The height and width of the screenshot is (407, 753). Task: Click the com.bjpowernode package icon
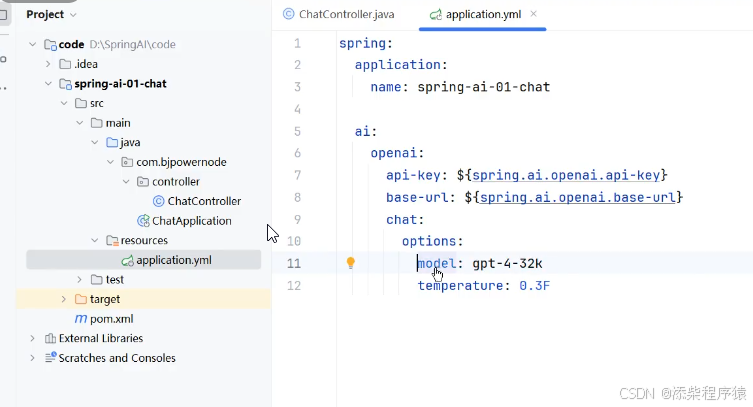pos(127,162)
